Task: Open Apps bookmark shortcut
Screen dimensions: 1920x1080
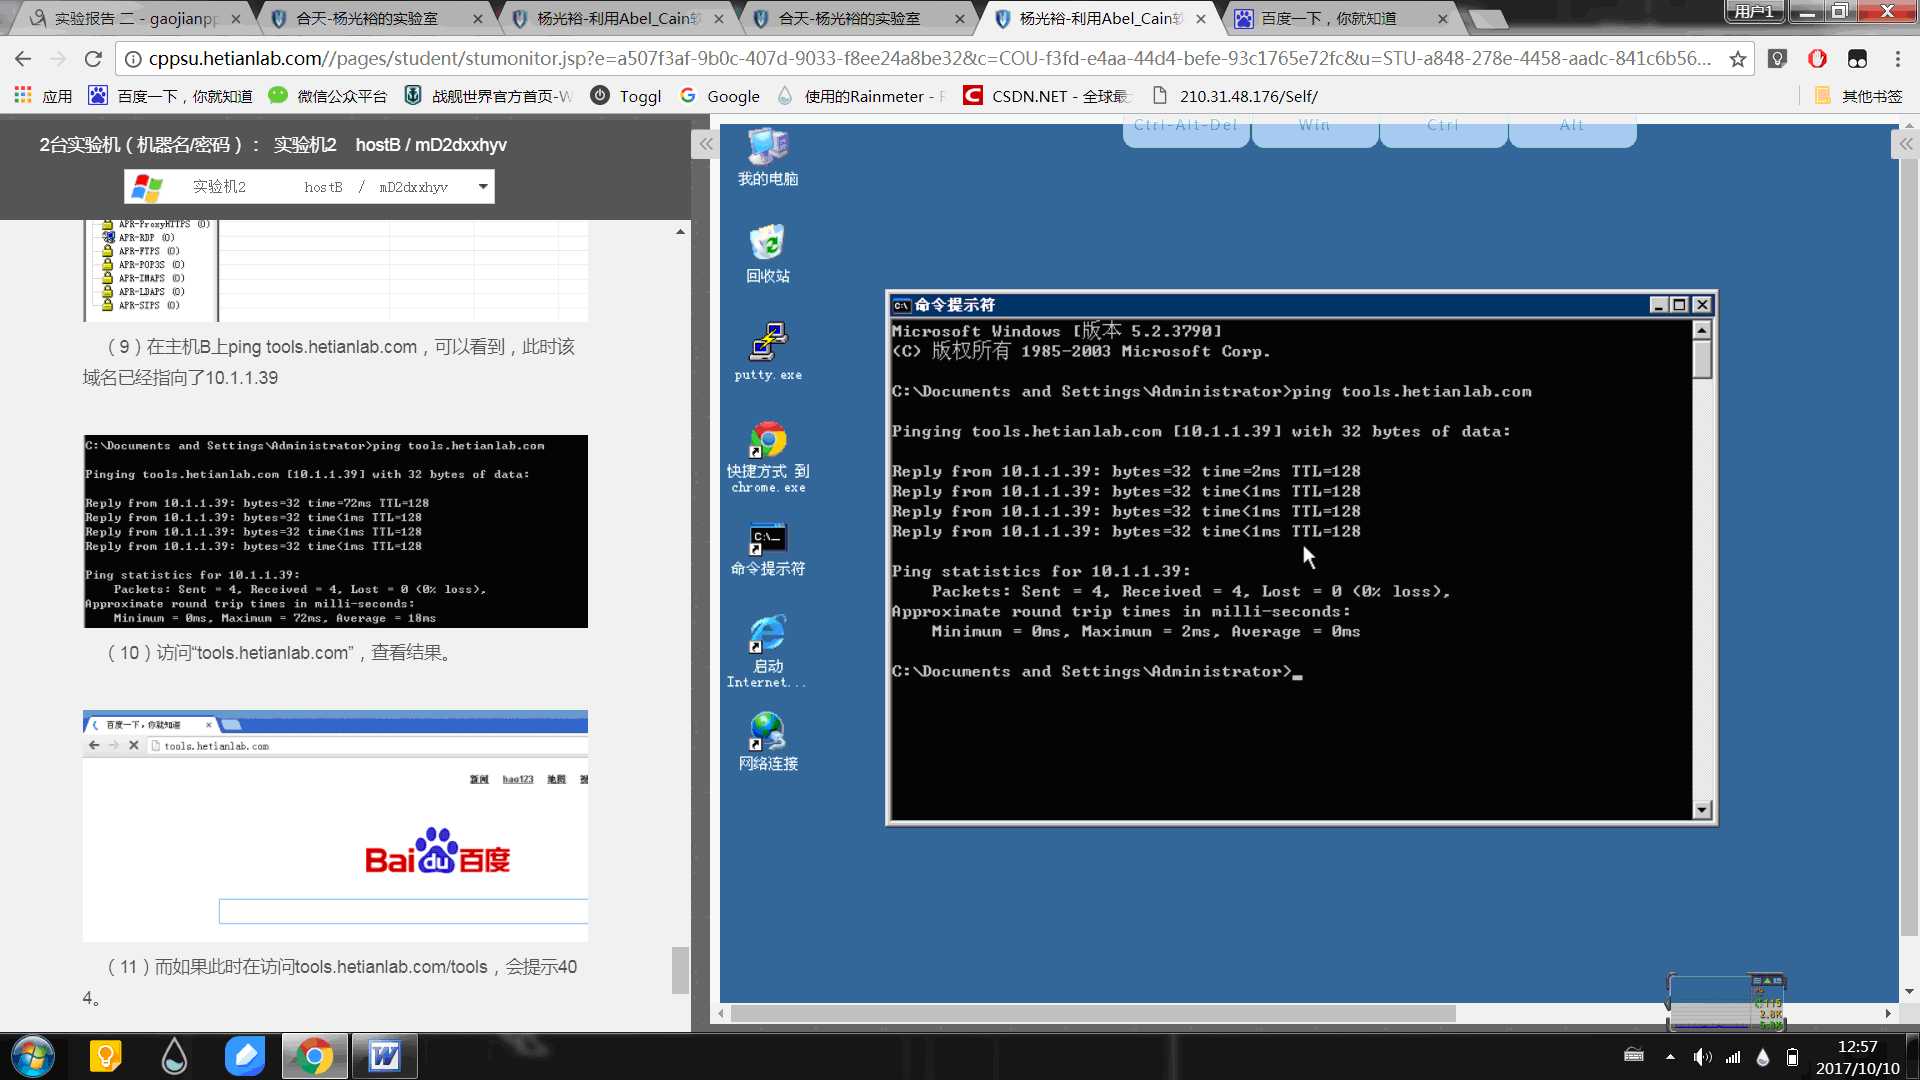Action: (x=43, y=96)
